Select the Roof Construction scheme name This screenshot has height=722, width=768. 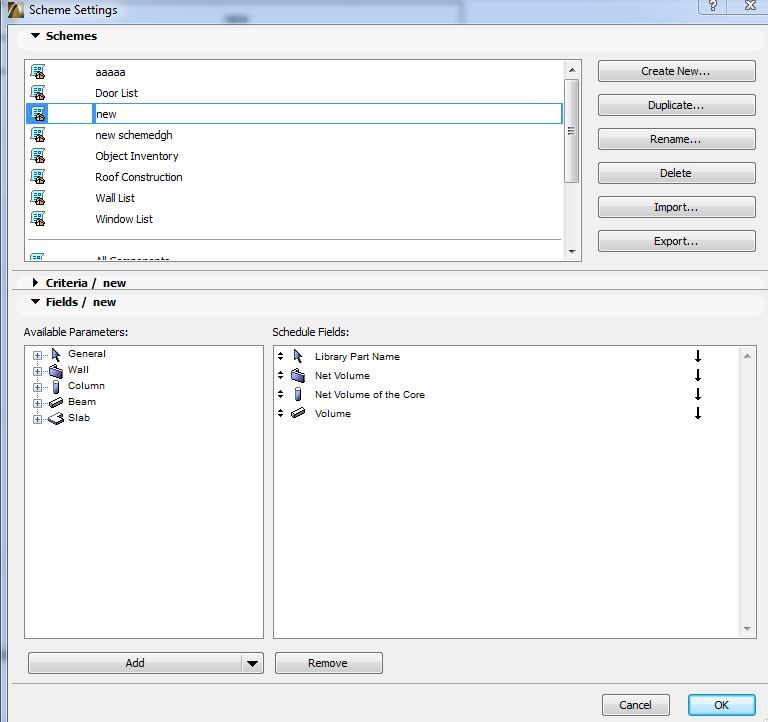(x=139, y=177)
